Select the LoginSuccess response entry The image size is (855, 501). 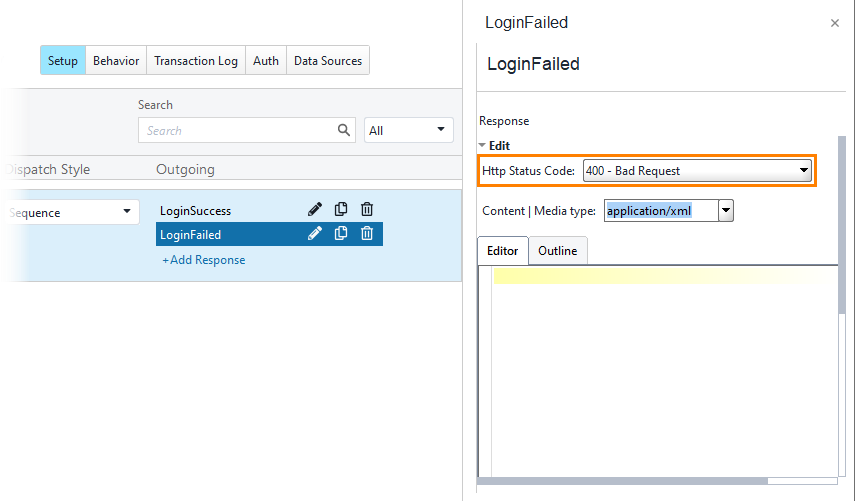[195, 210]
